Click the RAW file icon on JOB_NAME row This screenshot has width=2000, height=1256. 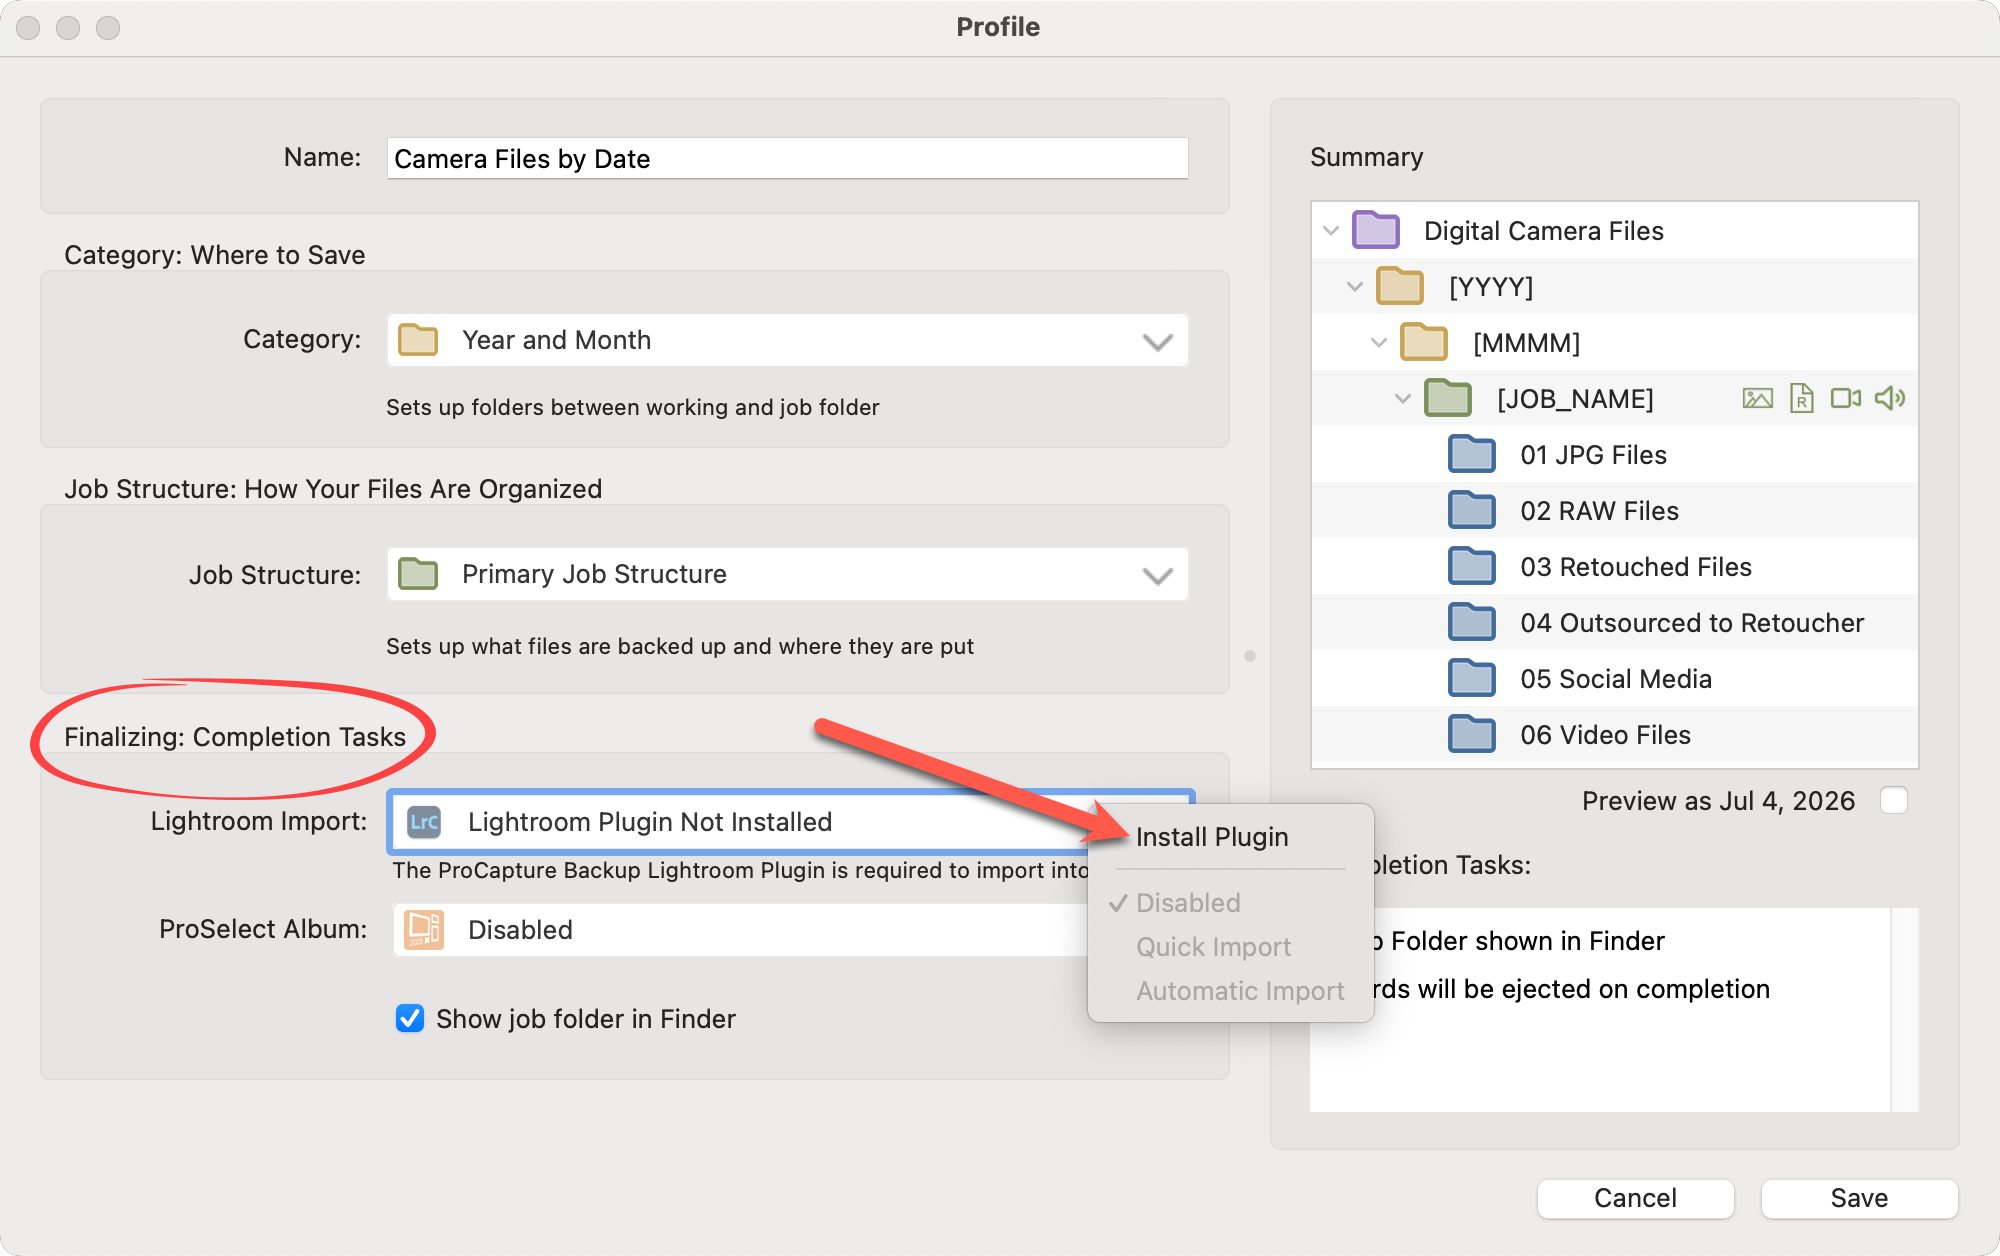pyautogui.click(x=1801, y=399)
